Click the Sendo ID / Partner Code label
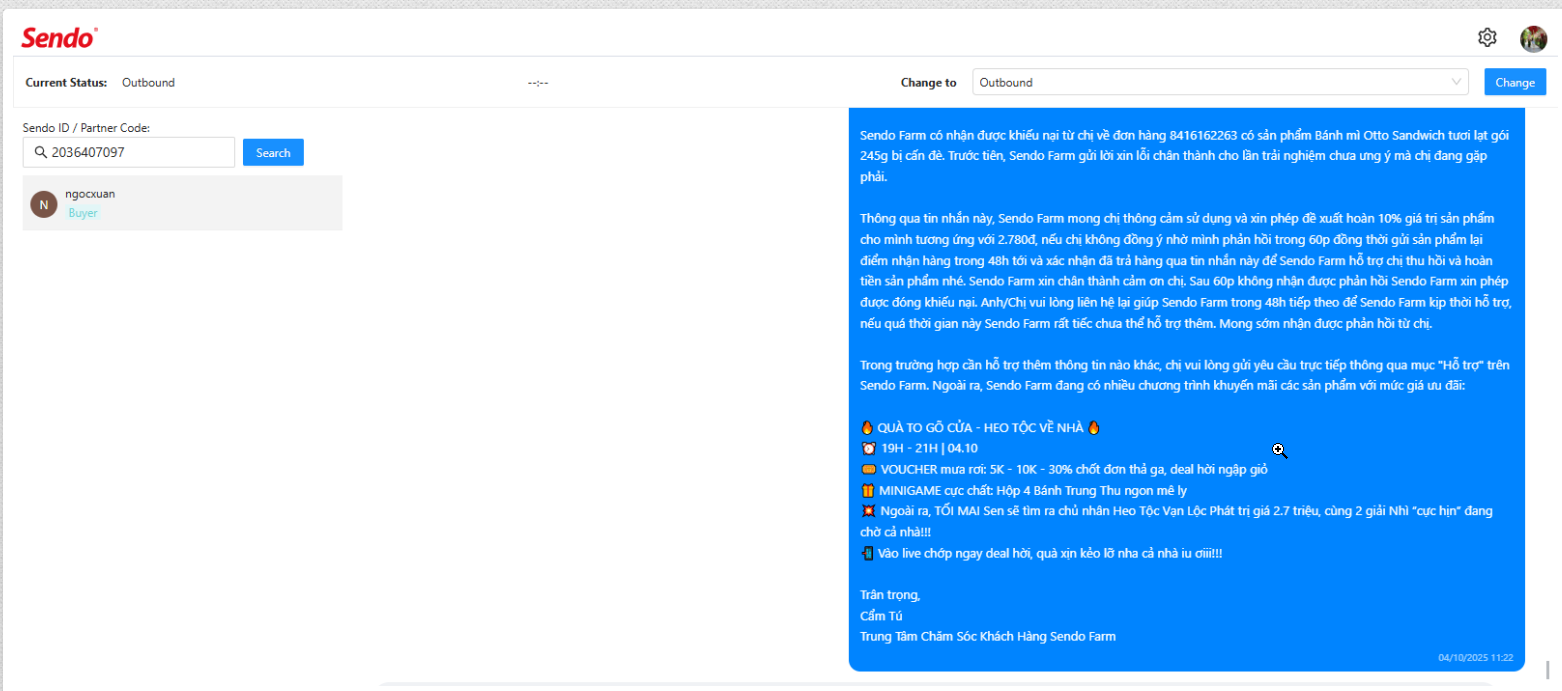This screenshot has width=1562, height=691. [86, 128]
